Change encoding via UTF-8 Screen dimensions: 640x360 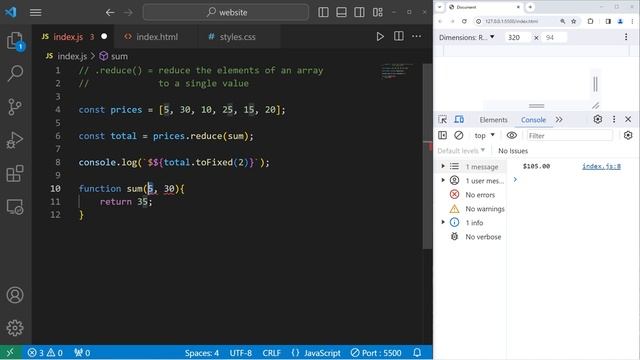tap(240, 353)
